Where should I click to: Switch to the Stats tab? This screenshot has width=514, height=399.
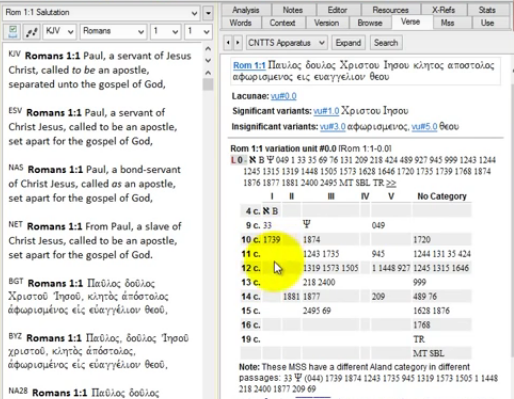pyautogui.click(x=487, y=10)
